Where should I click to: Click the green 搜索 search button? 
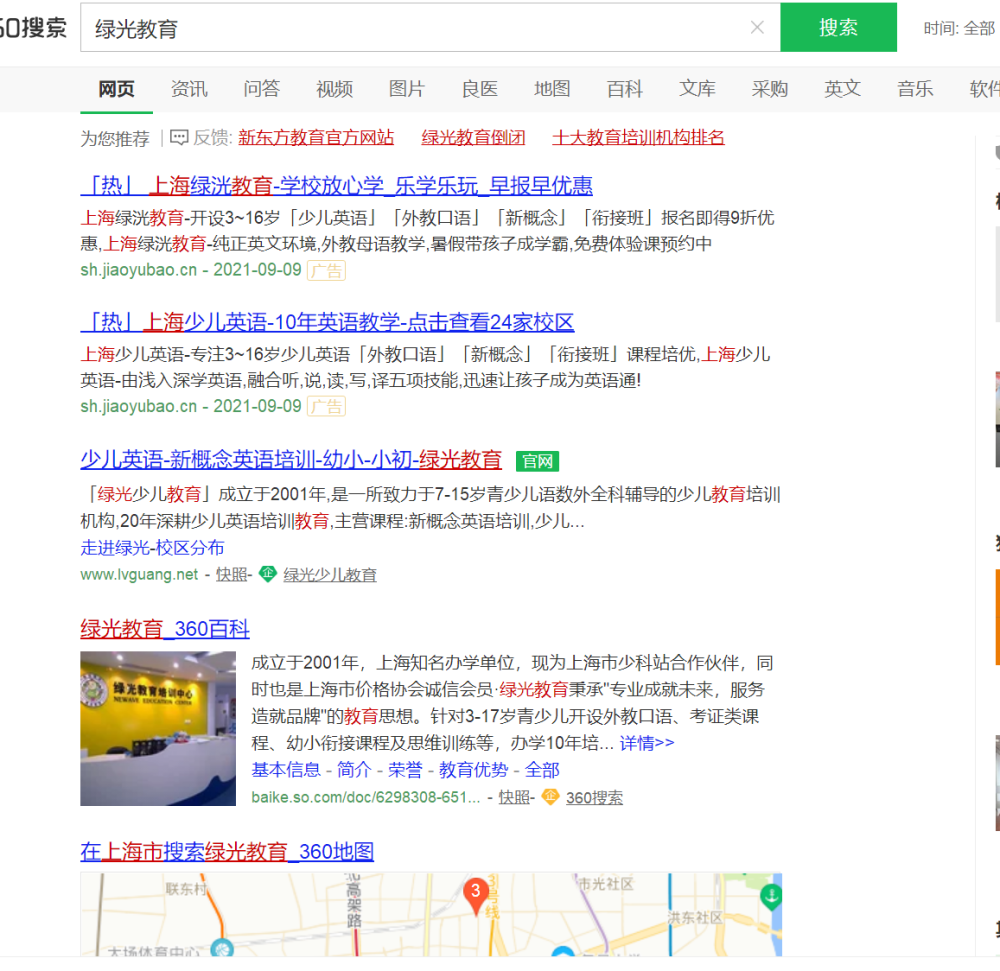(838, 27)
